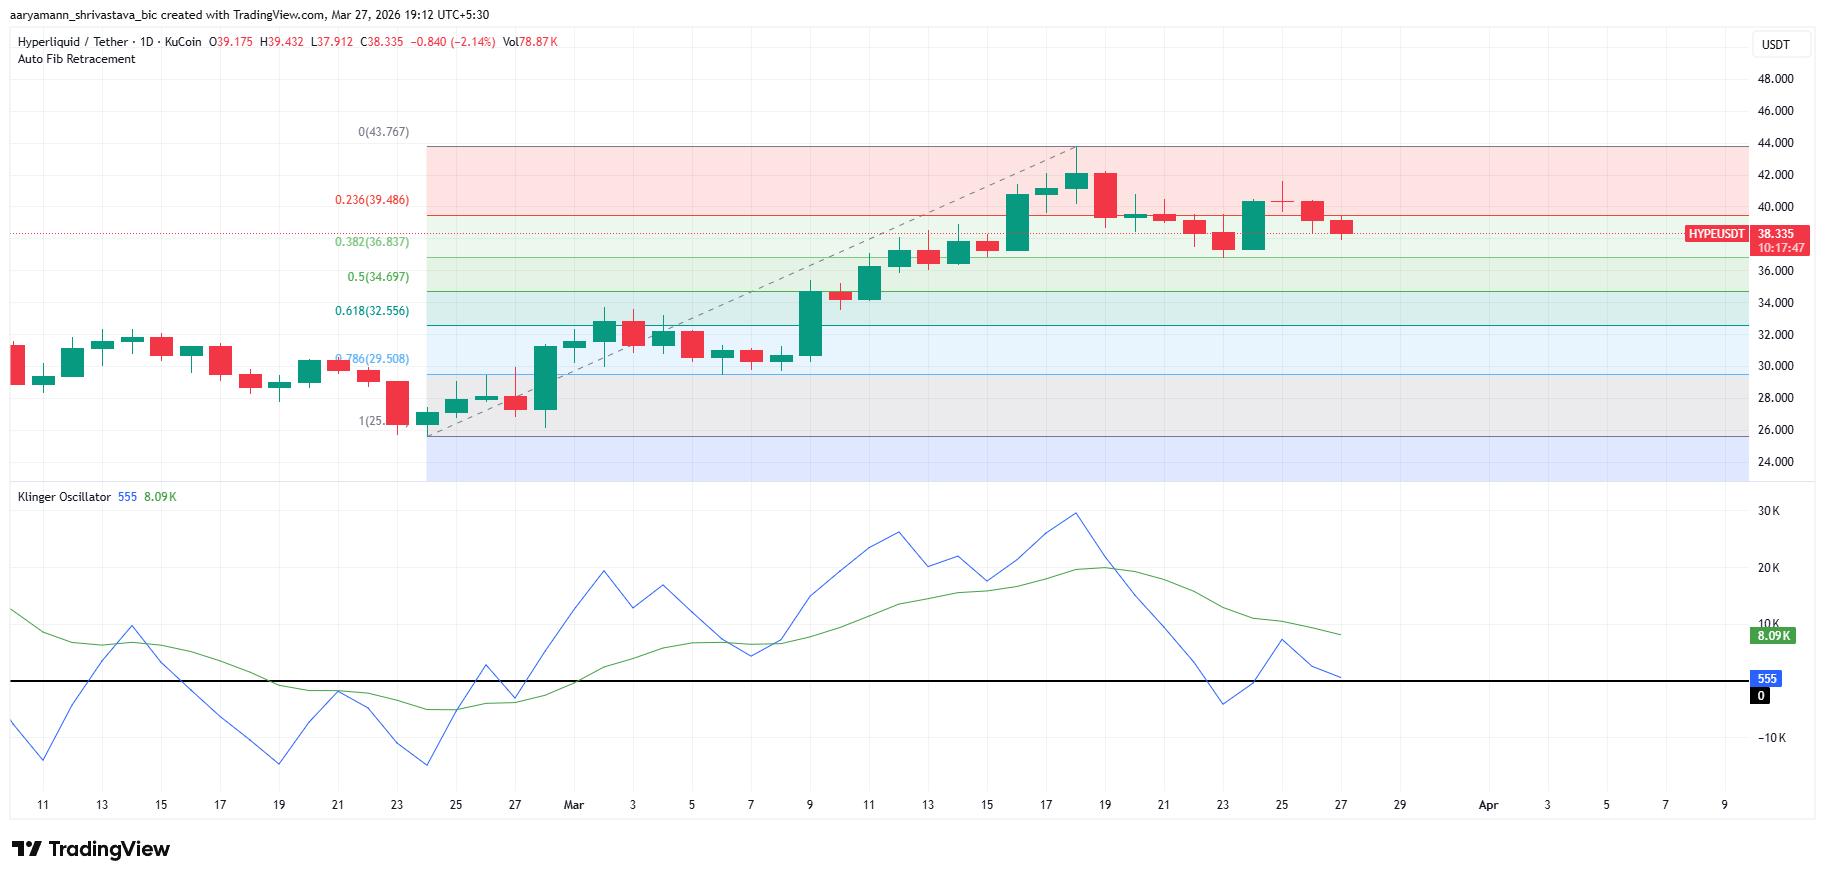Click the Auto Fib Retracement indicator label
This screenshot has width=1825, height=879.
77,59
